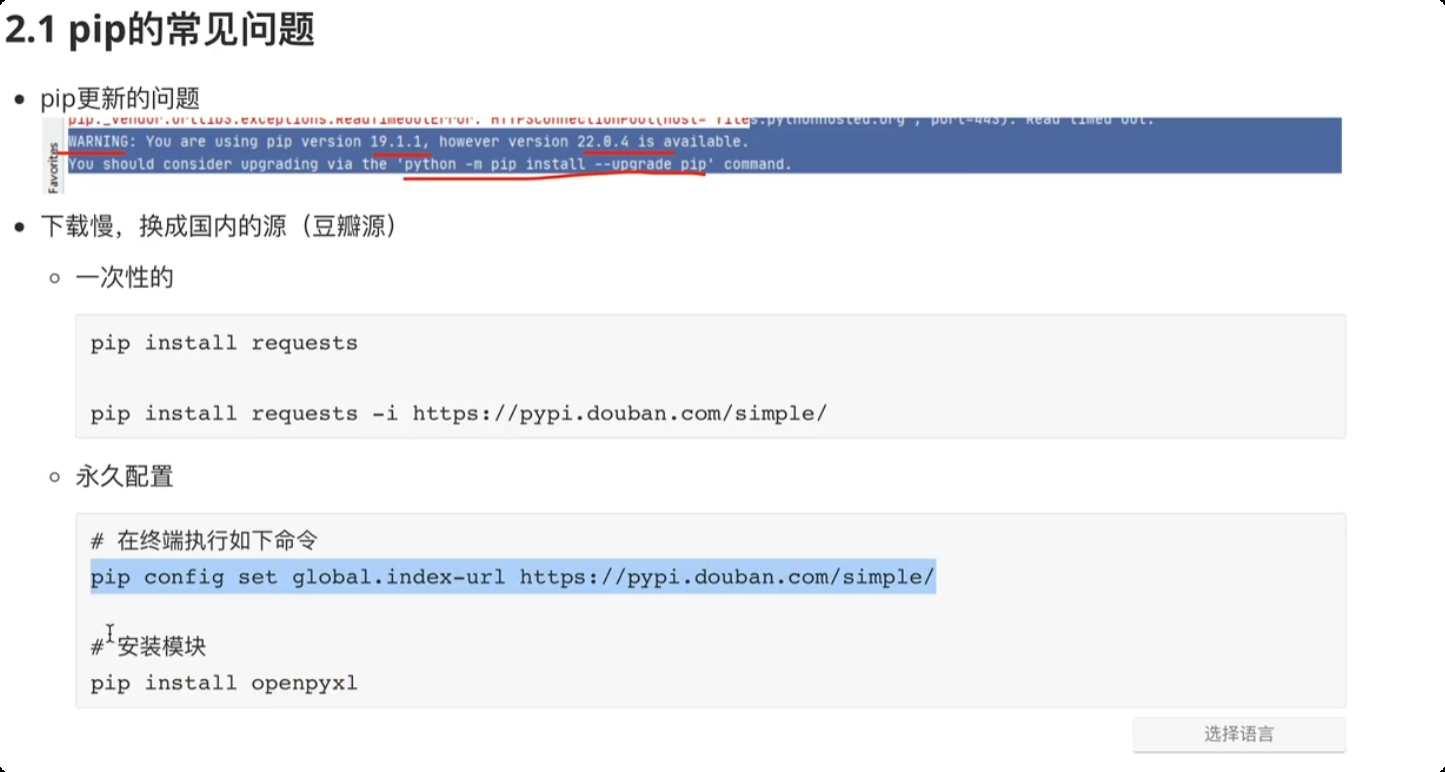This screenshot has height=772, width=1445.
Task: Click the embedded pip warning screenshot
Action: coord(694,155)
